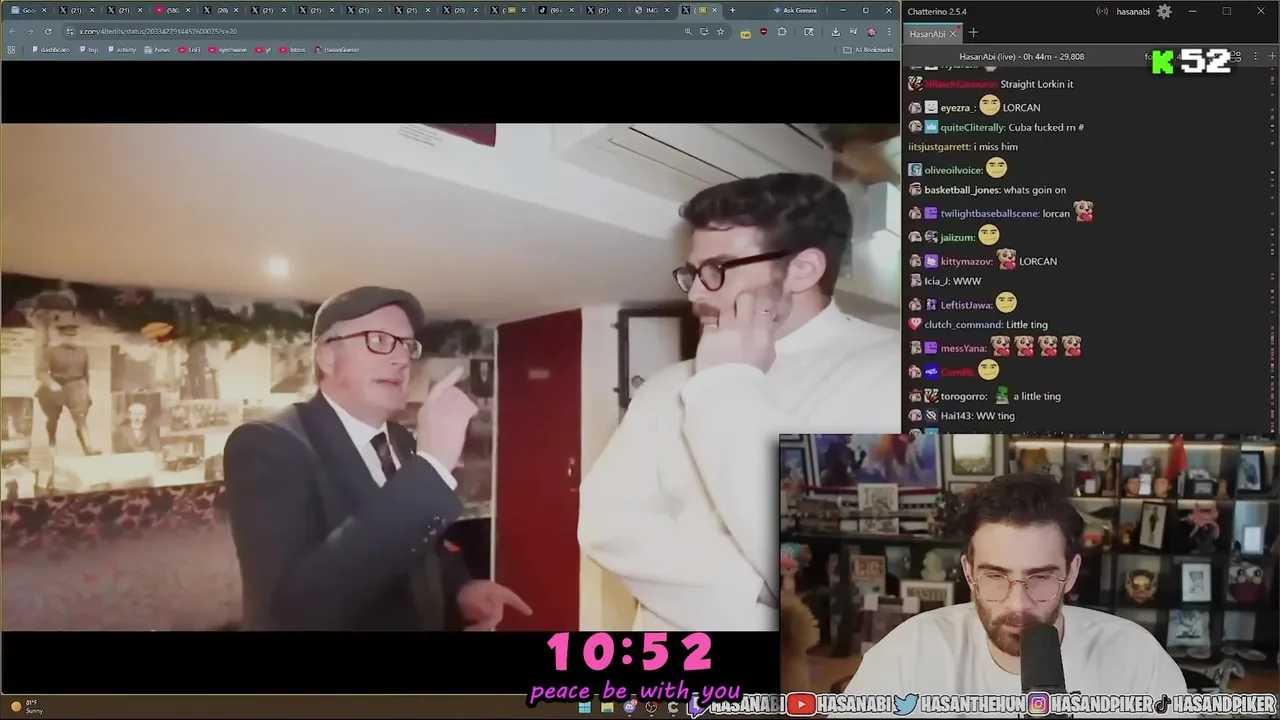Click the browser address bar URL
This screenshot has height=720, width=1280.
click(158, 31)
